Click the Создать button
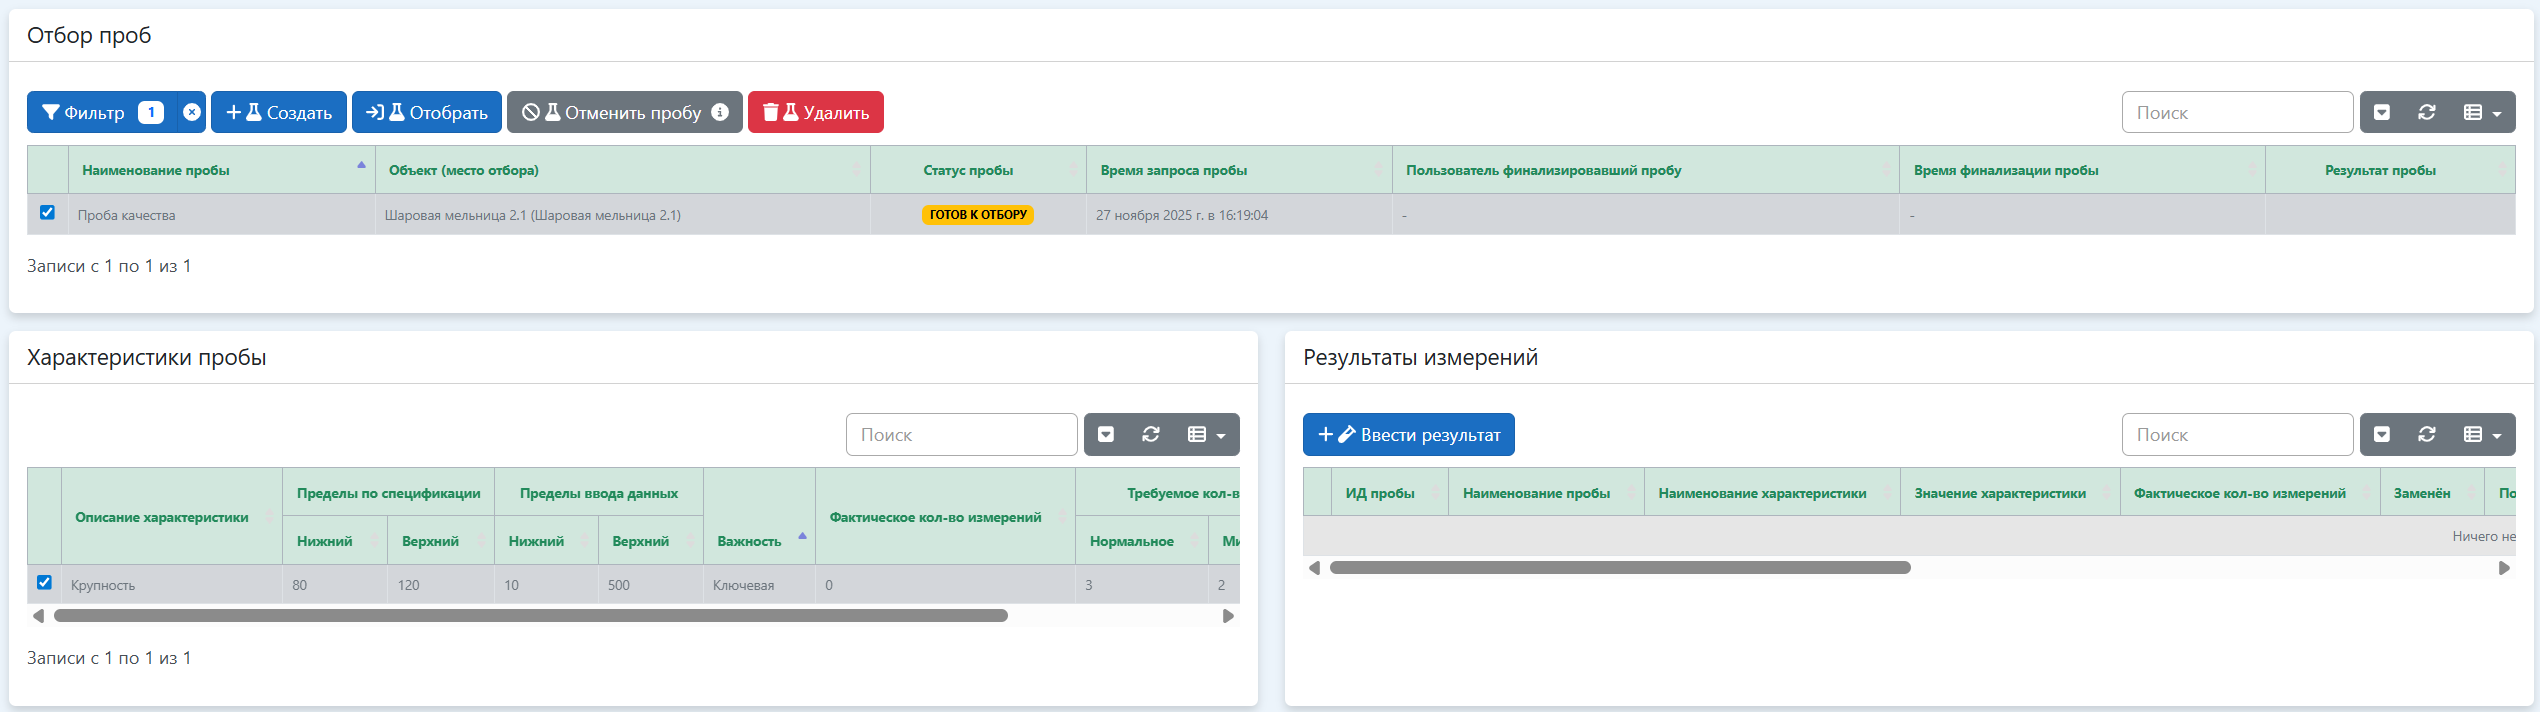Screen dimensions: 2540x712 (279, 112)
